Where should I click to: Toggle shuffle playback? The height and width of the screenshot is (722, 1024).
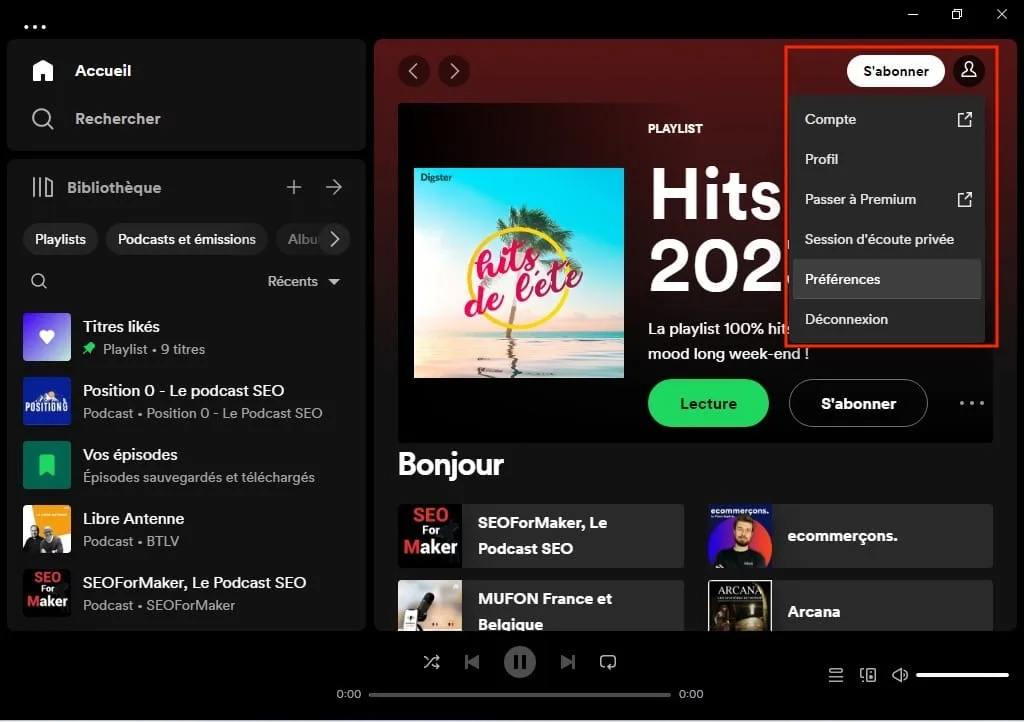coord(432,661)
